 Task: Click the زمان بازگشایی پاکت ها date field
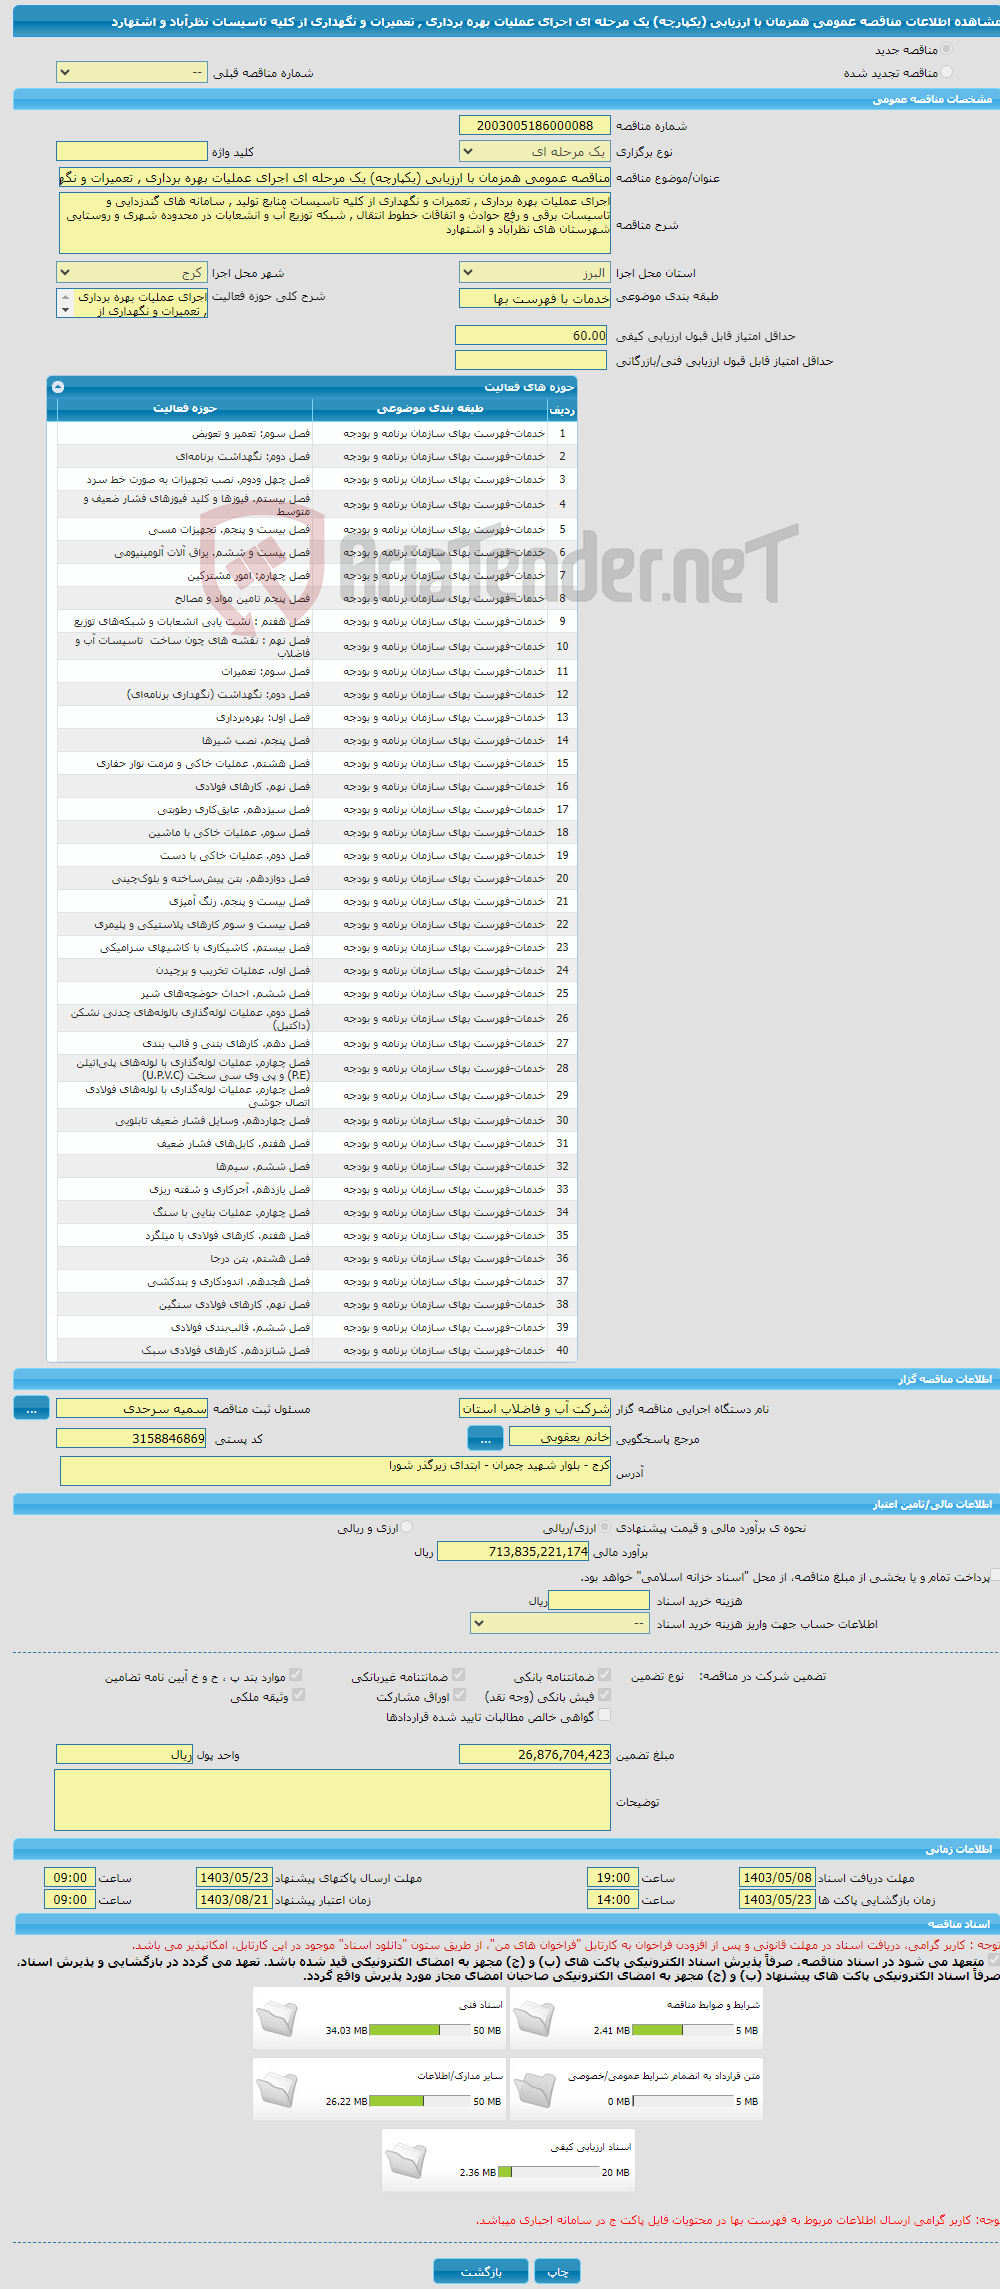777,1899
